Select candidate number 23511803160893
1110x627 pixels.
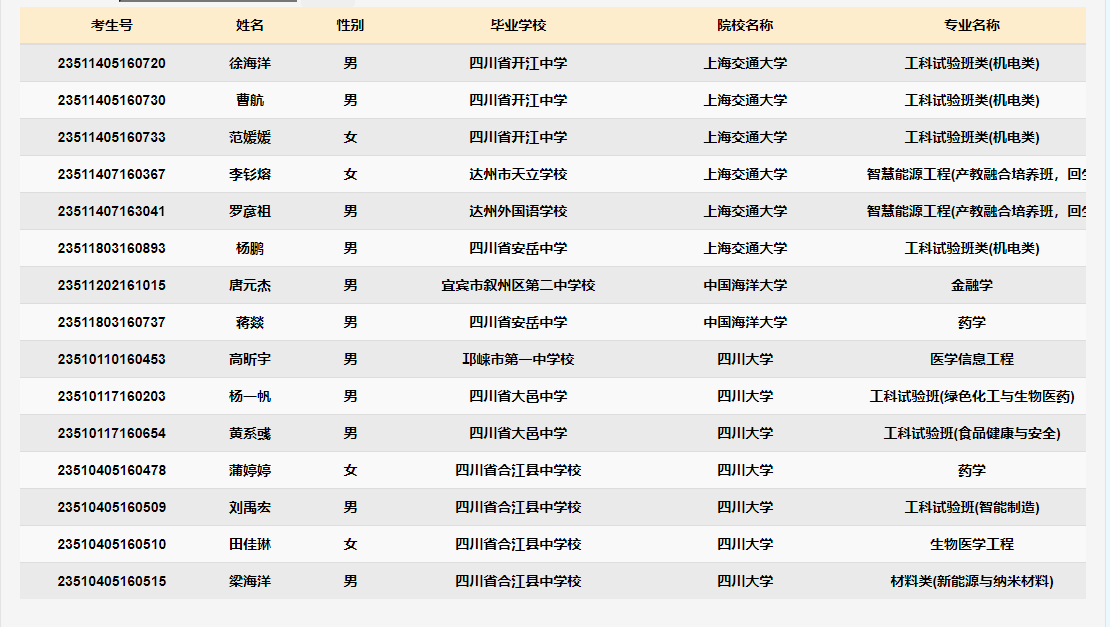pyautogui.click(x=112, y=248)
